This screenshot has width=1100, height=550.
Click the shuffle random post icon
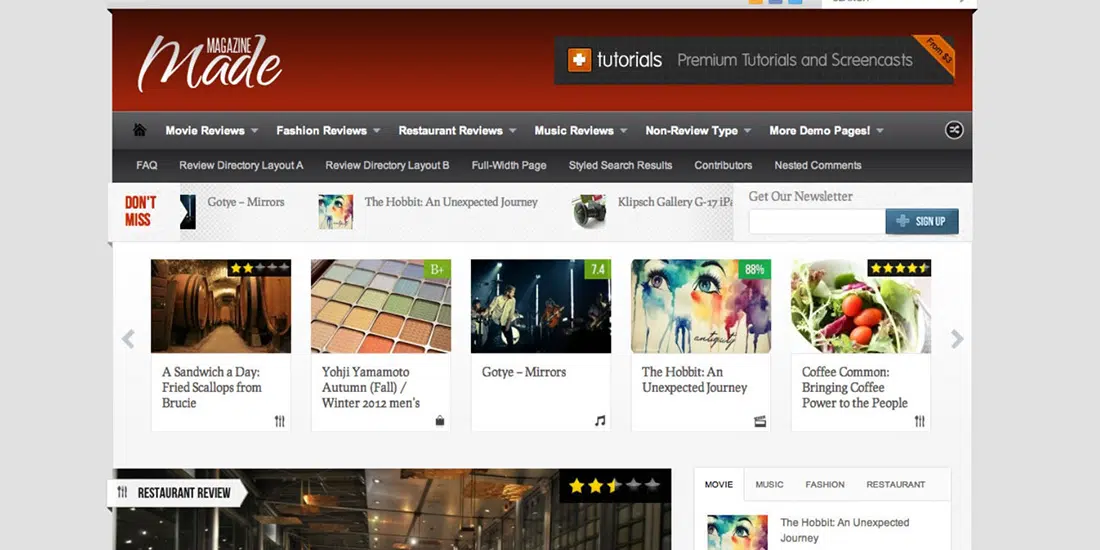954,130
